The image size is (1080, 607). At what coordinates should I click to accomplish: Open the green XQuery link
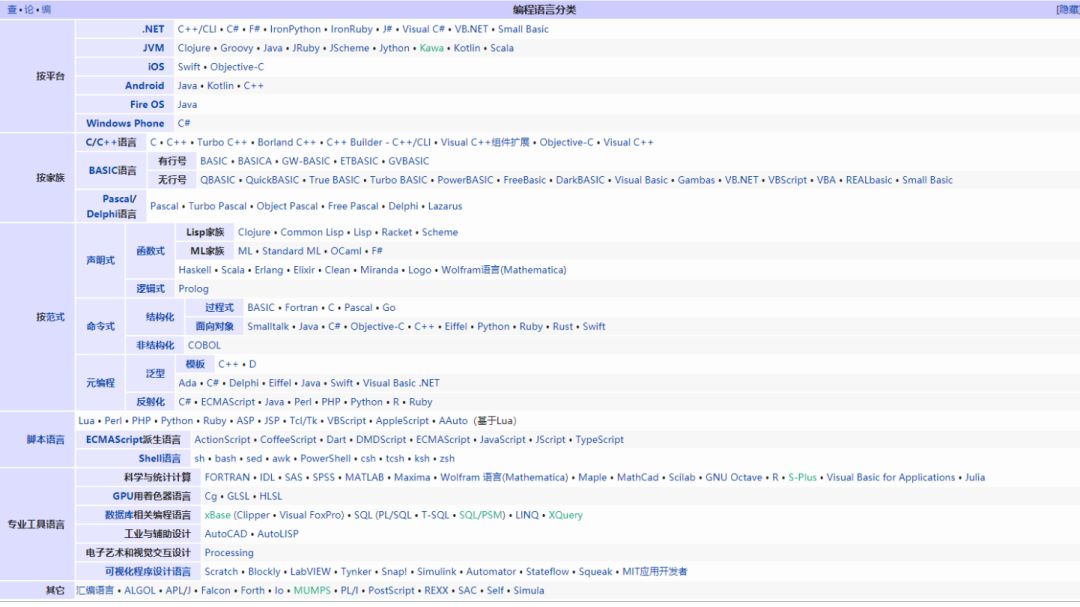[565, 515]
